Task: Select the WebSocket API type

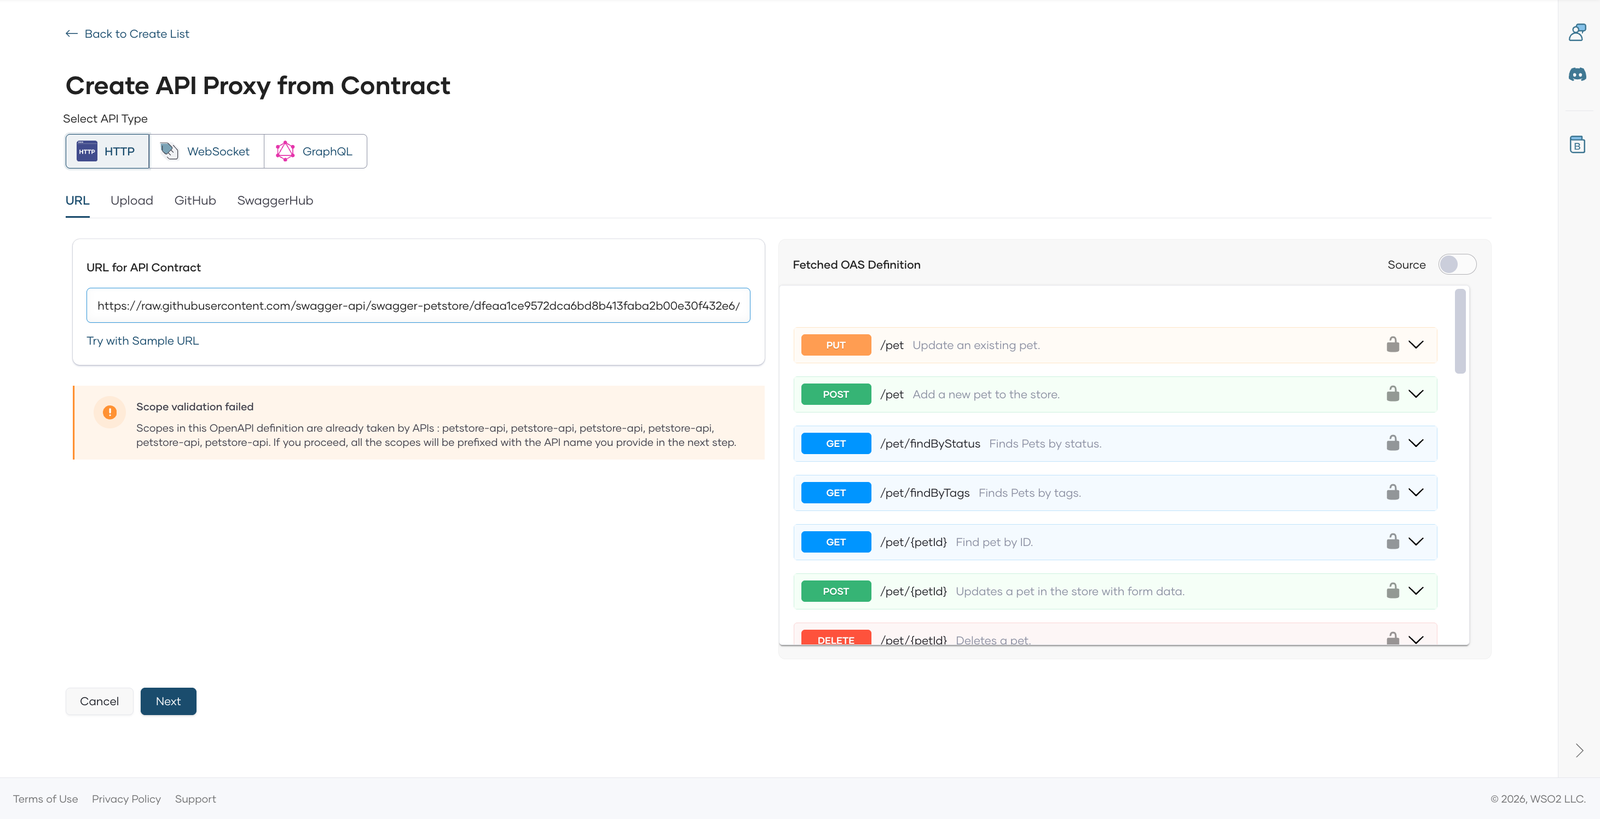Action: tap(207, 152)
